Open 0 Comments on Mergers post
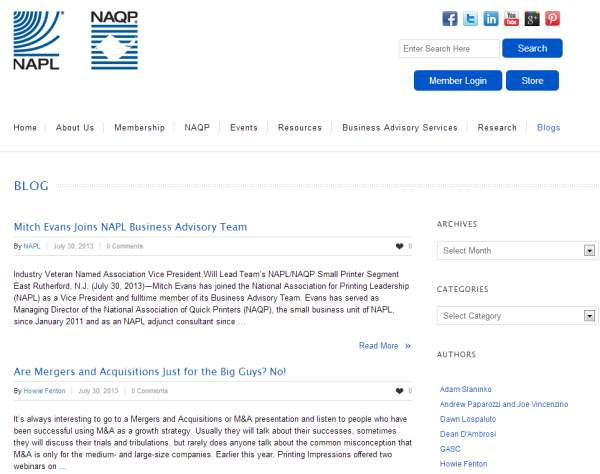 click(x=150, y=391)
